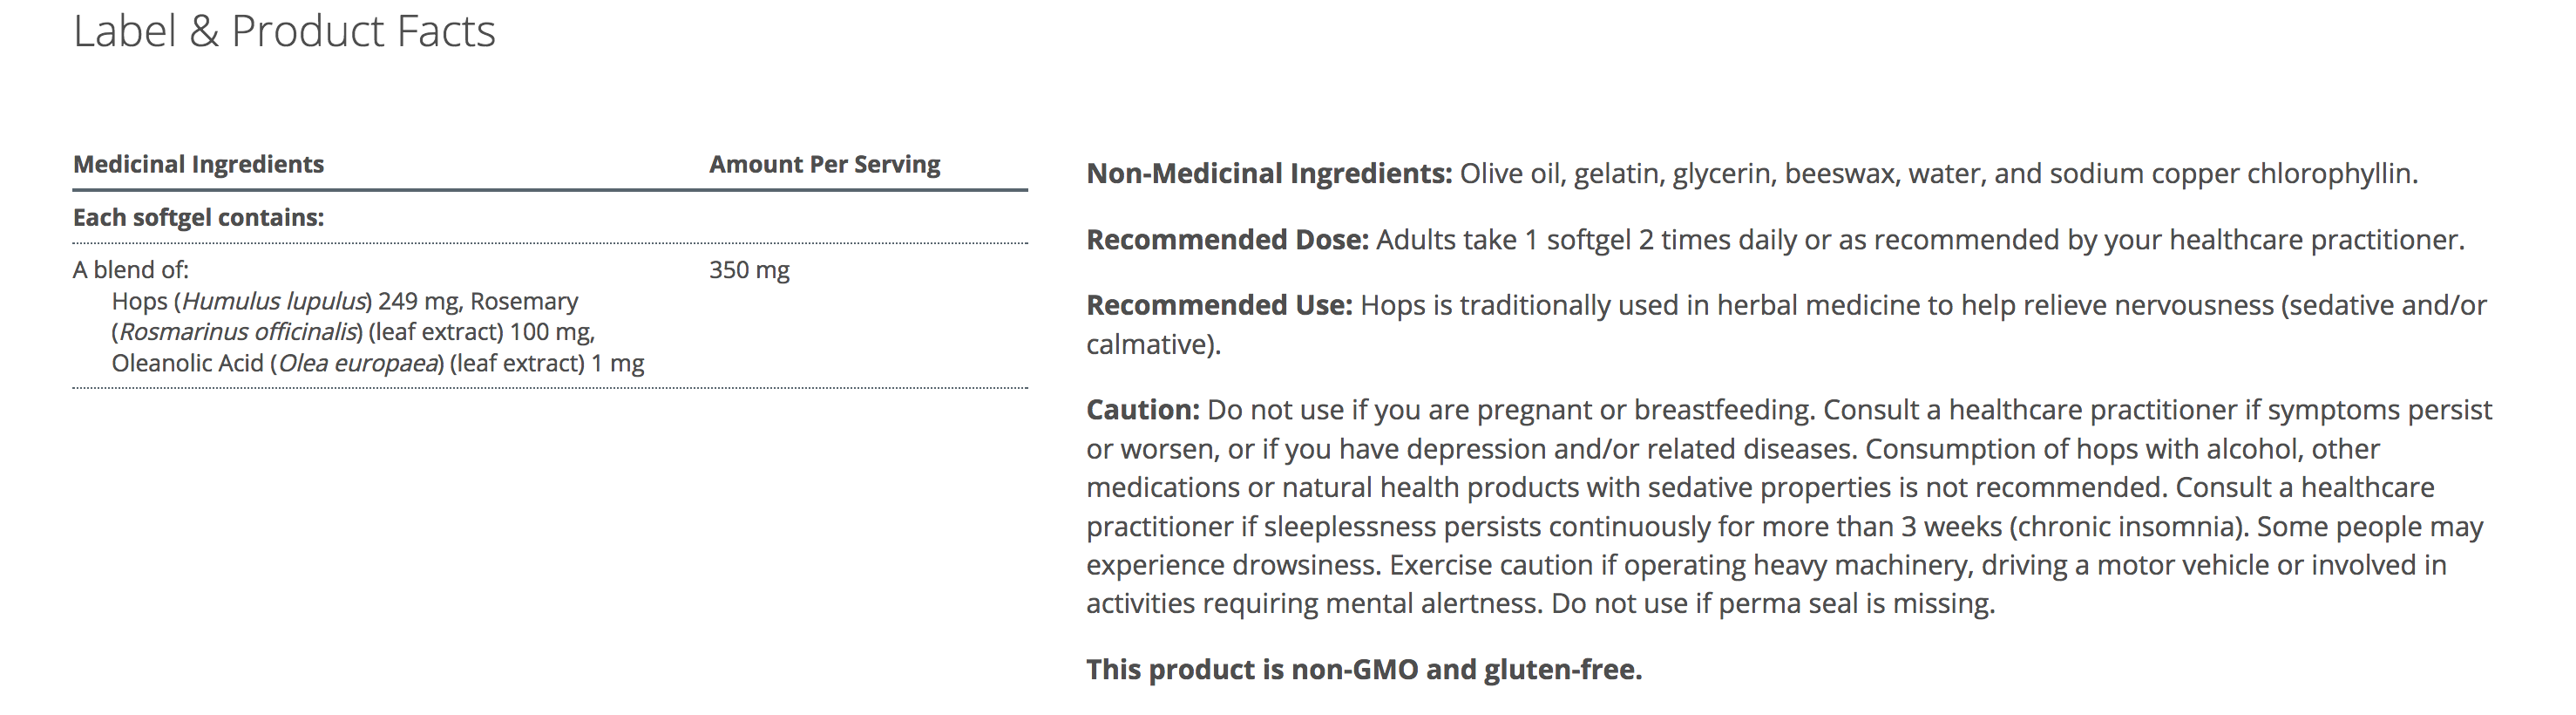Image resolution: width=2576 pixels, height=715 pixels.
Task: Click "Oleanolic Acid" in the ingredient blend
Action: click(x=187, y=363)
